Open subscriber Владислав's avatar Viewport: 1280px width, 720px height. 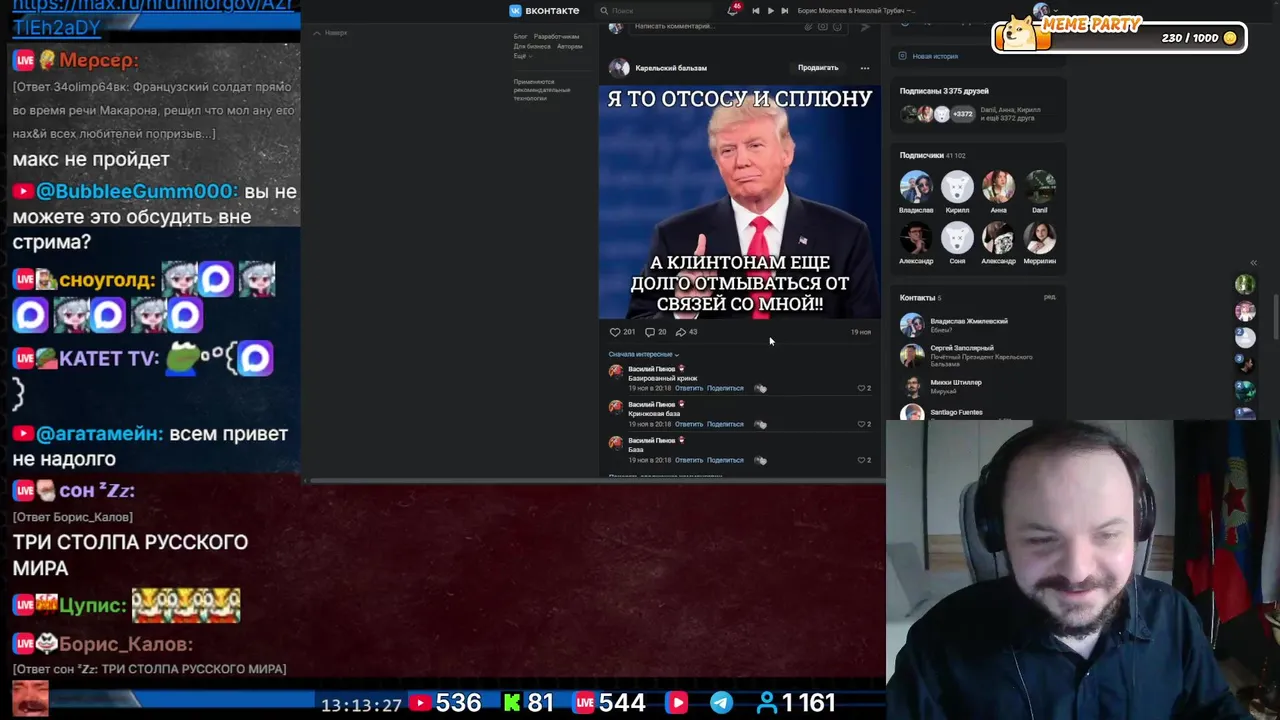(x=916, y=187)
